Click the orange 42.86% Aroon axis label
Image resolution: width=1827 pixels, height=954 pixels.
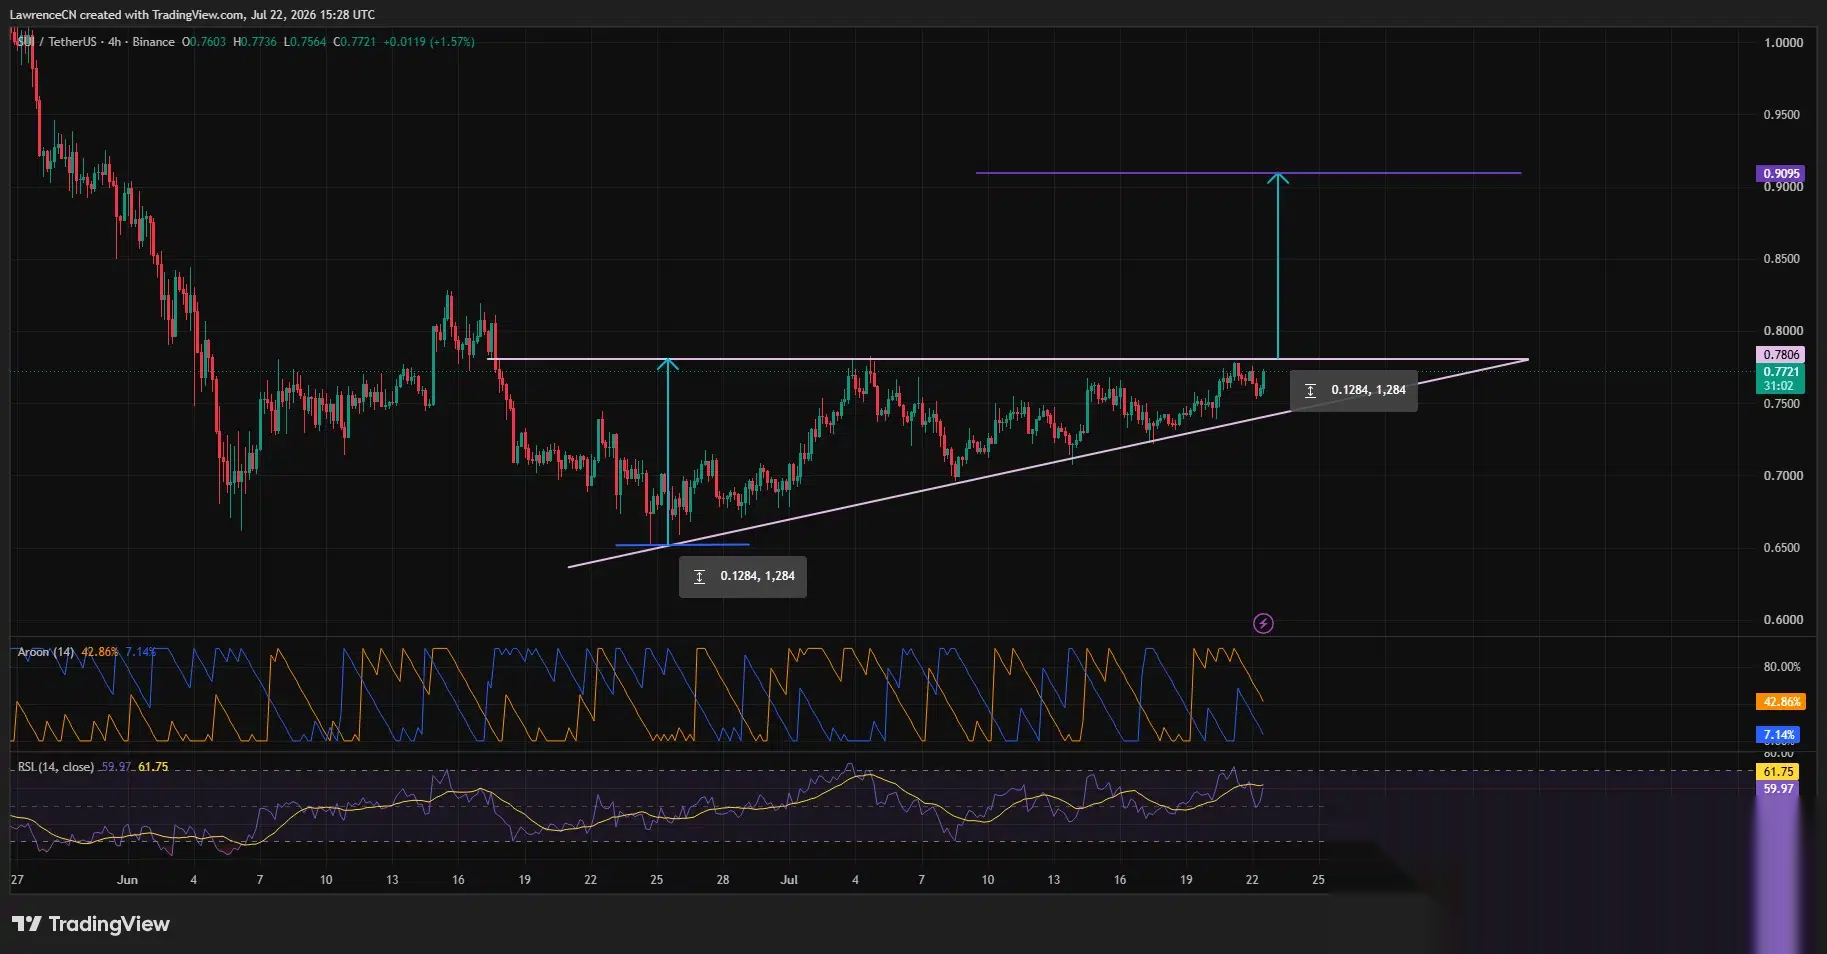pyautogui.click(x=1781, y=702)
